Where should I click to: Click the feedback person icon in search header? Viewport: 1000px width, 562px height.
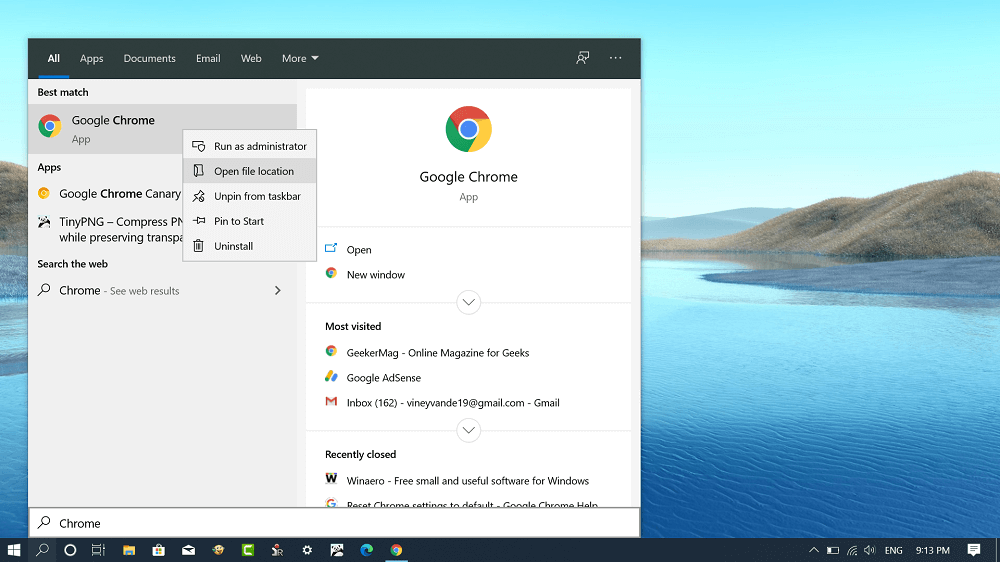click(582, 58)
